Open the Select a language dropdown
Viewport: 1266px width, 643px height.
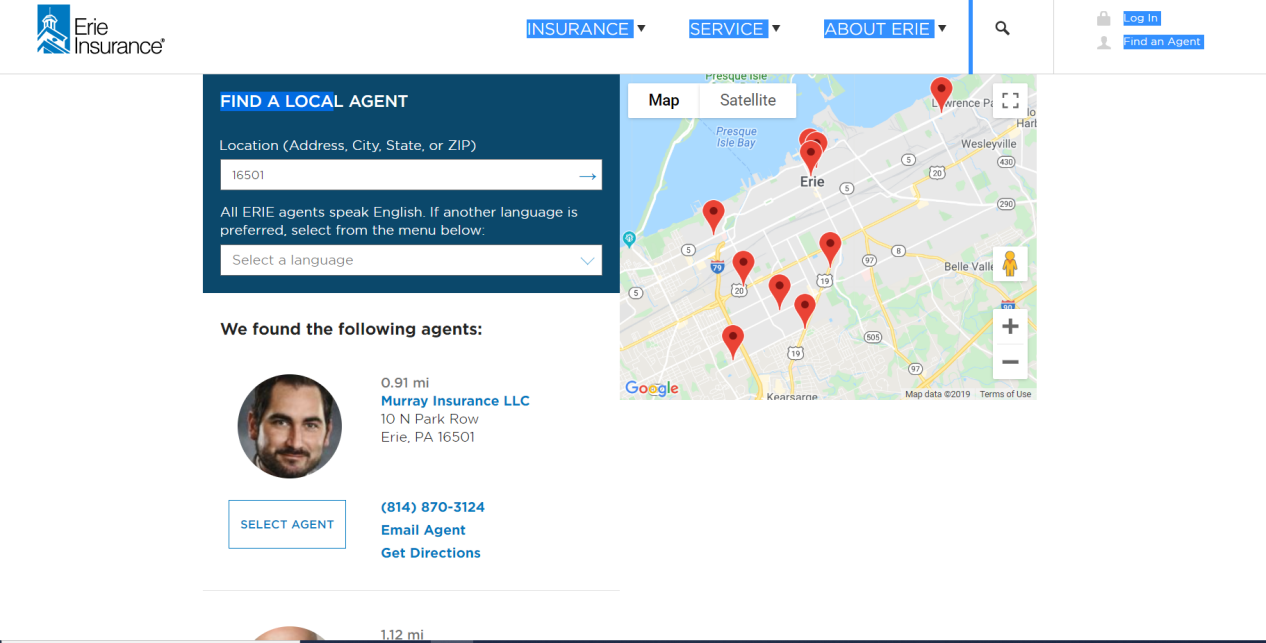click(411, 260)
